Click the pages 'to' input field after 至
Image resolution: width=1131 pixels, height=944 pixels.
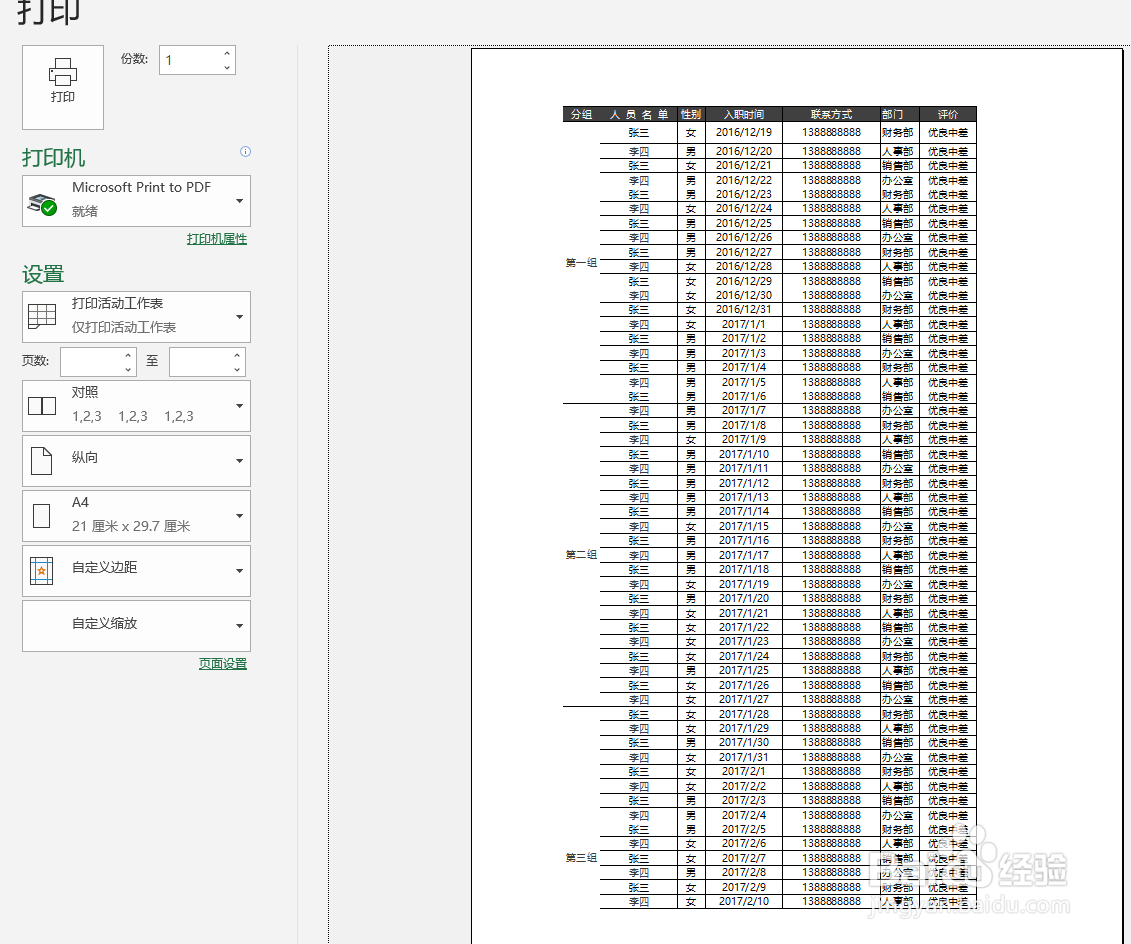(201, 362)
